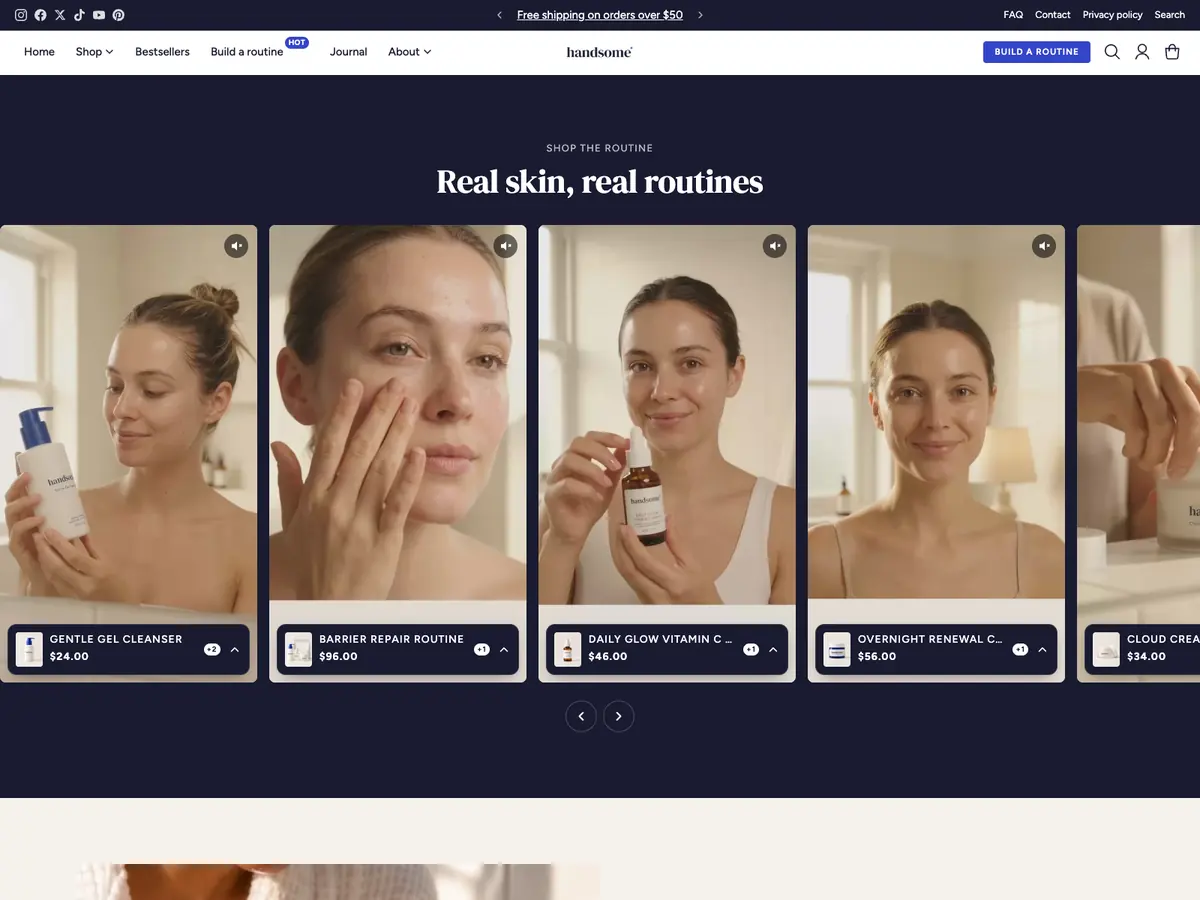The width and height of the screenshot is (1200, 900).
Task: Show next announcement bar message
Action: pyautogui.click(x=700, y=15)
